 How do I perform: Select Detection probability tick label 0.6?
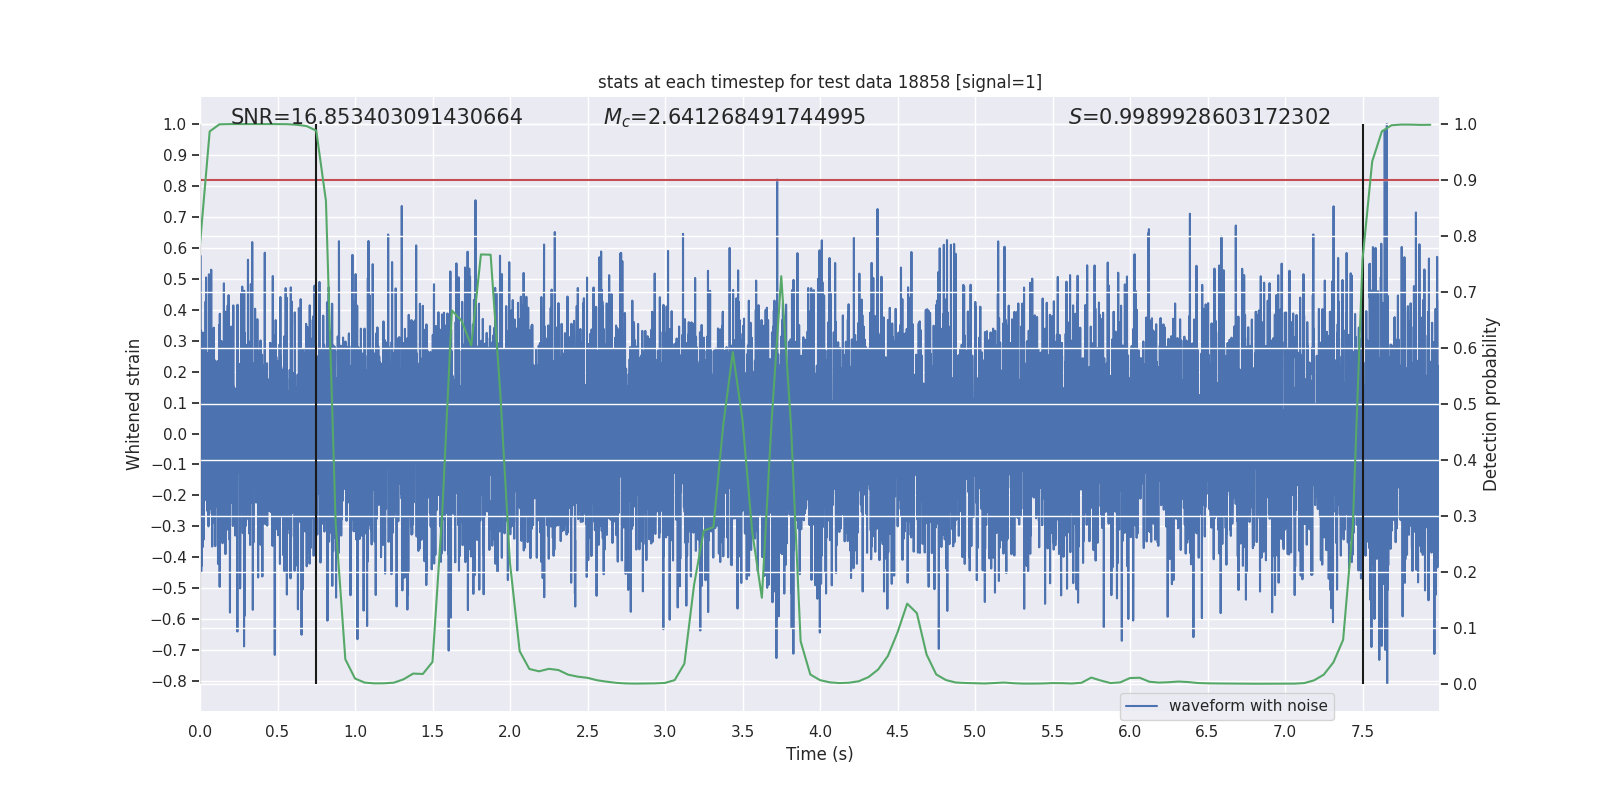coord(1465,349)
